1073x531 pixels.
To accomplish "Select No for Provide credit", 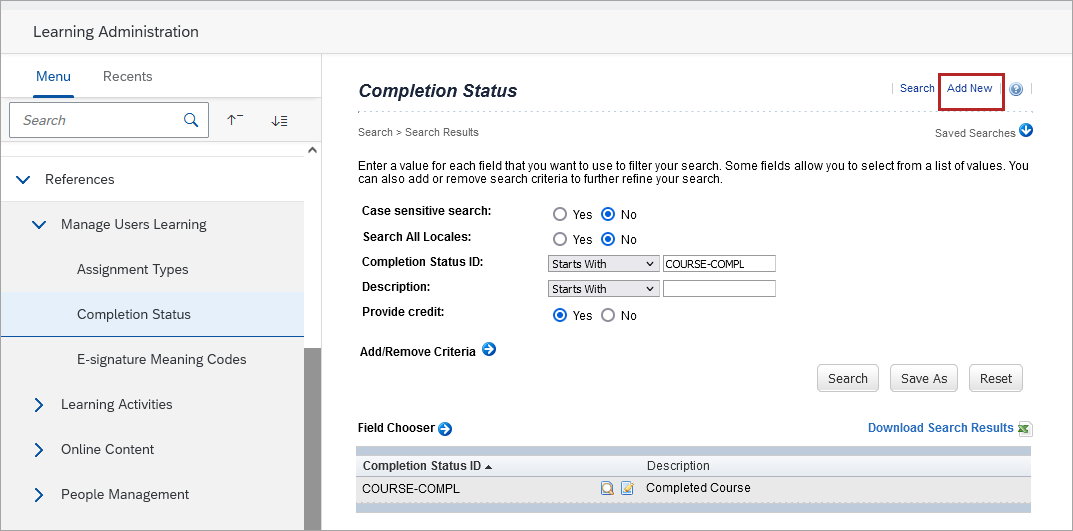I will 608,316.
